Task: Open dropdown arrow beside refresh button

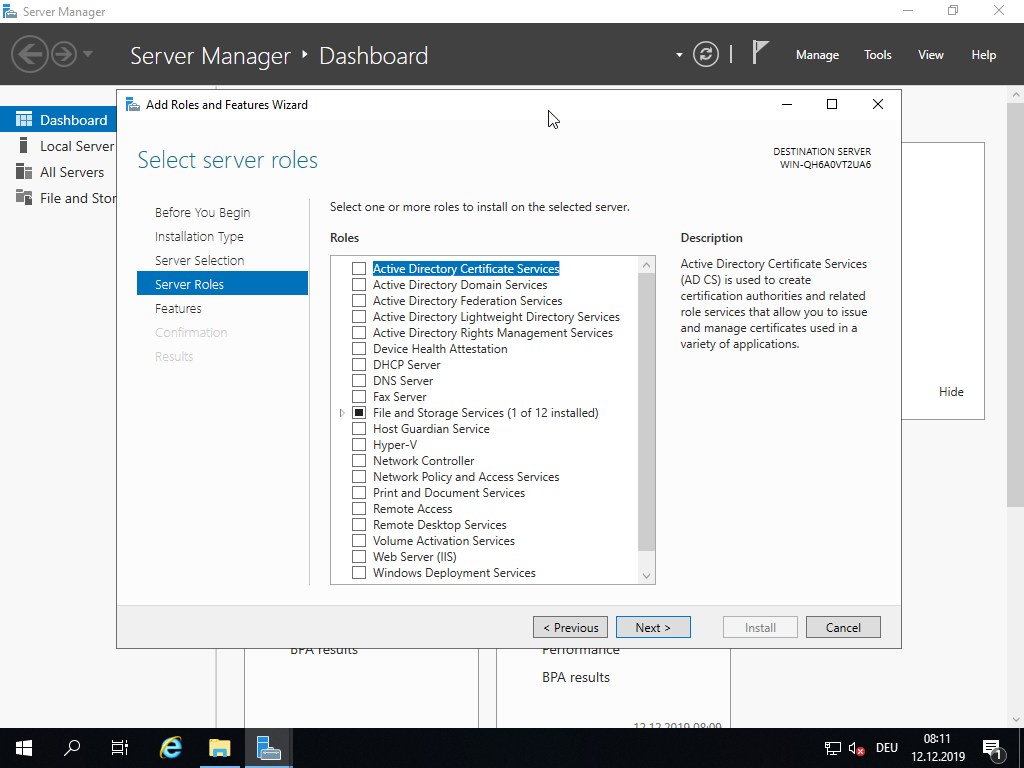Action: 679,55
